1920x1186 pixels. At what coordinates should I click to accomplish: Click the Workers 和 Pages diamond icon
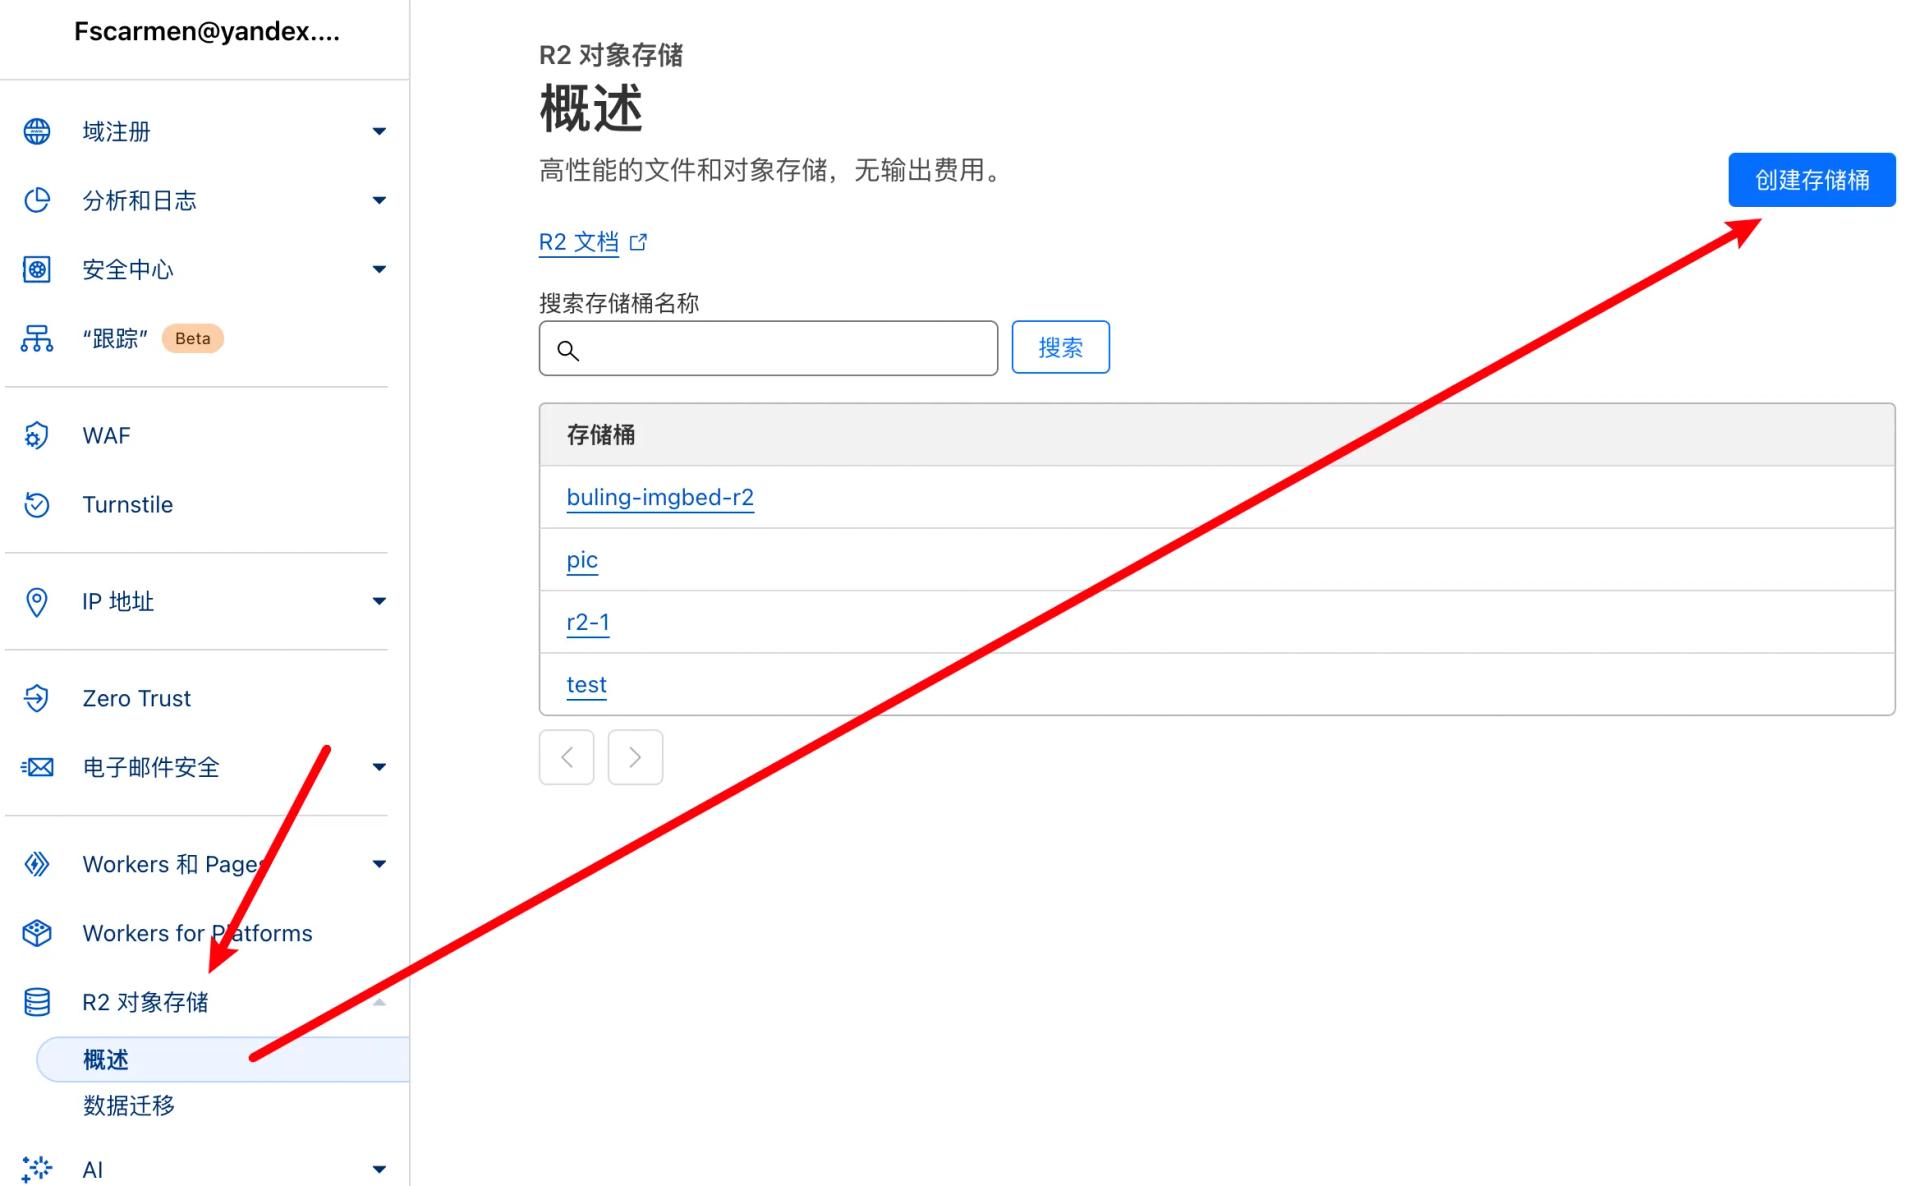37,864
